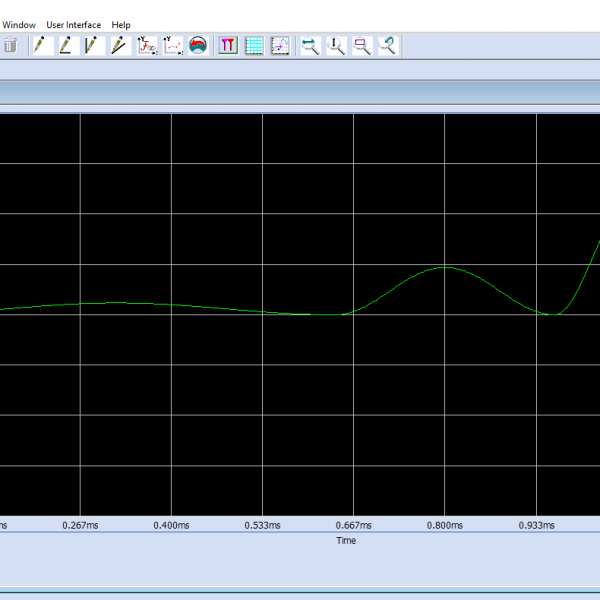Click the zoom area rectangle icon
600x600 pixels.
coord(362,45)
